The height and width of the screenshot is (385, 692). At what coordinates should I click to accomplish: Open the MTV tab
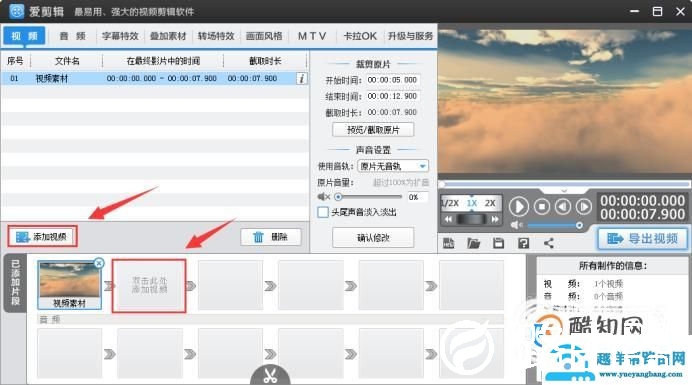click(x=312, y=36)
